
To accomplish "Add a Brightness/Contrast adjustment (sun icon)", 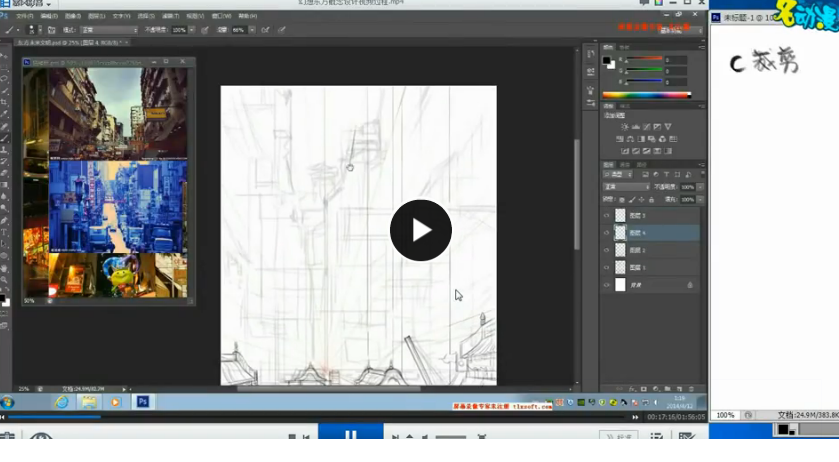I will tap(624, 127).
